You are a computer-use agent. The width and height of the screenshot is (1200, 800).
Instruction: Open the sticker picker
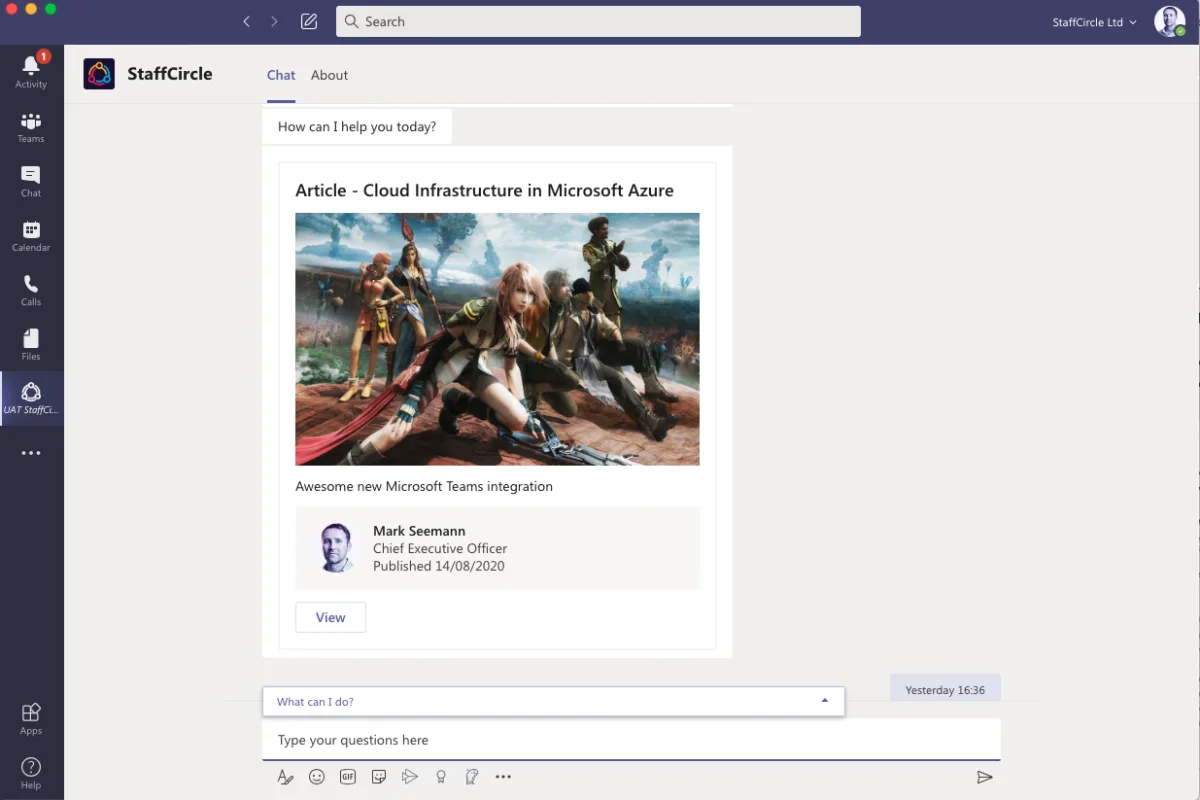tap(379, 777)
